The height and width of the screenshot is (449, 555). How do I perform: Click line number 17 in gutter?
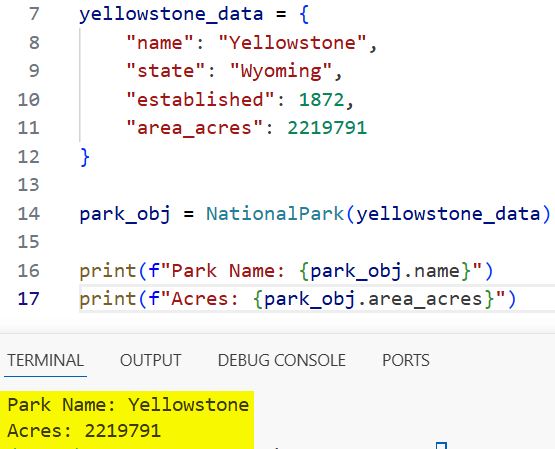tap(29, 299)
